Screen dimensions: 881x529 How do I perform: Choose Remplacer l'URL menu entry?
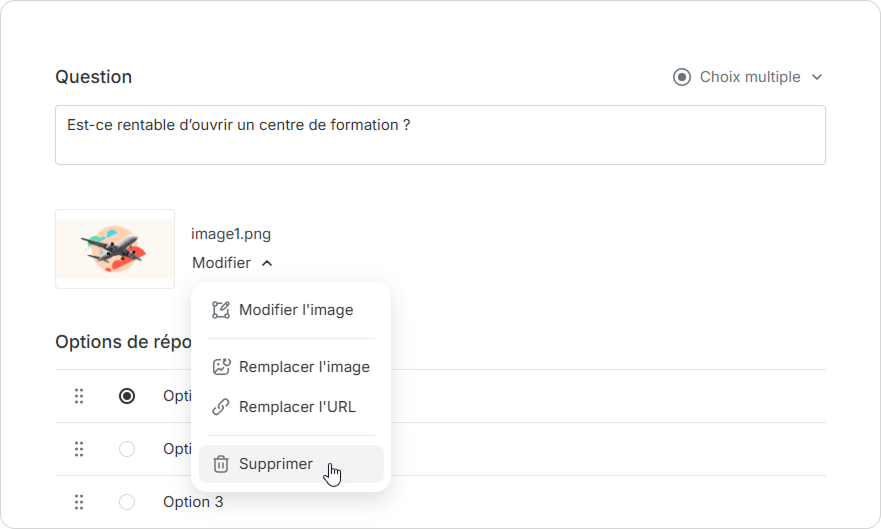[x=296, y=407]
